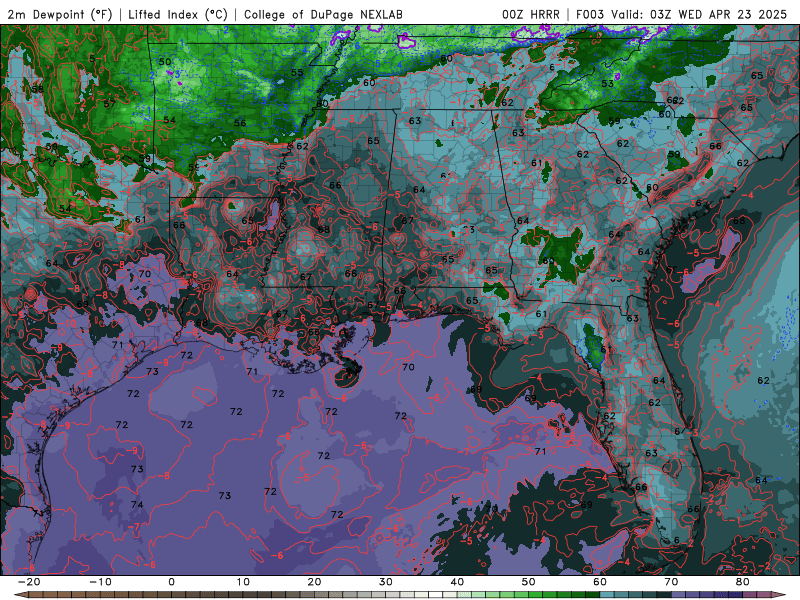Click the "58" dewpoint value on the map

[x=37, y=89]
